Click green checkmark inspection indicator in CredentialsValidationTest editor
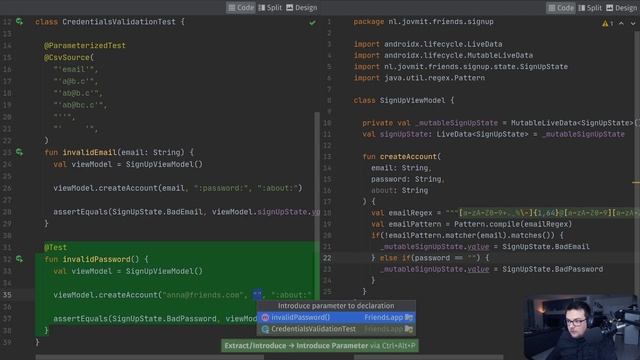 312,23
